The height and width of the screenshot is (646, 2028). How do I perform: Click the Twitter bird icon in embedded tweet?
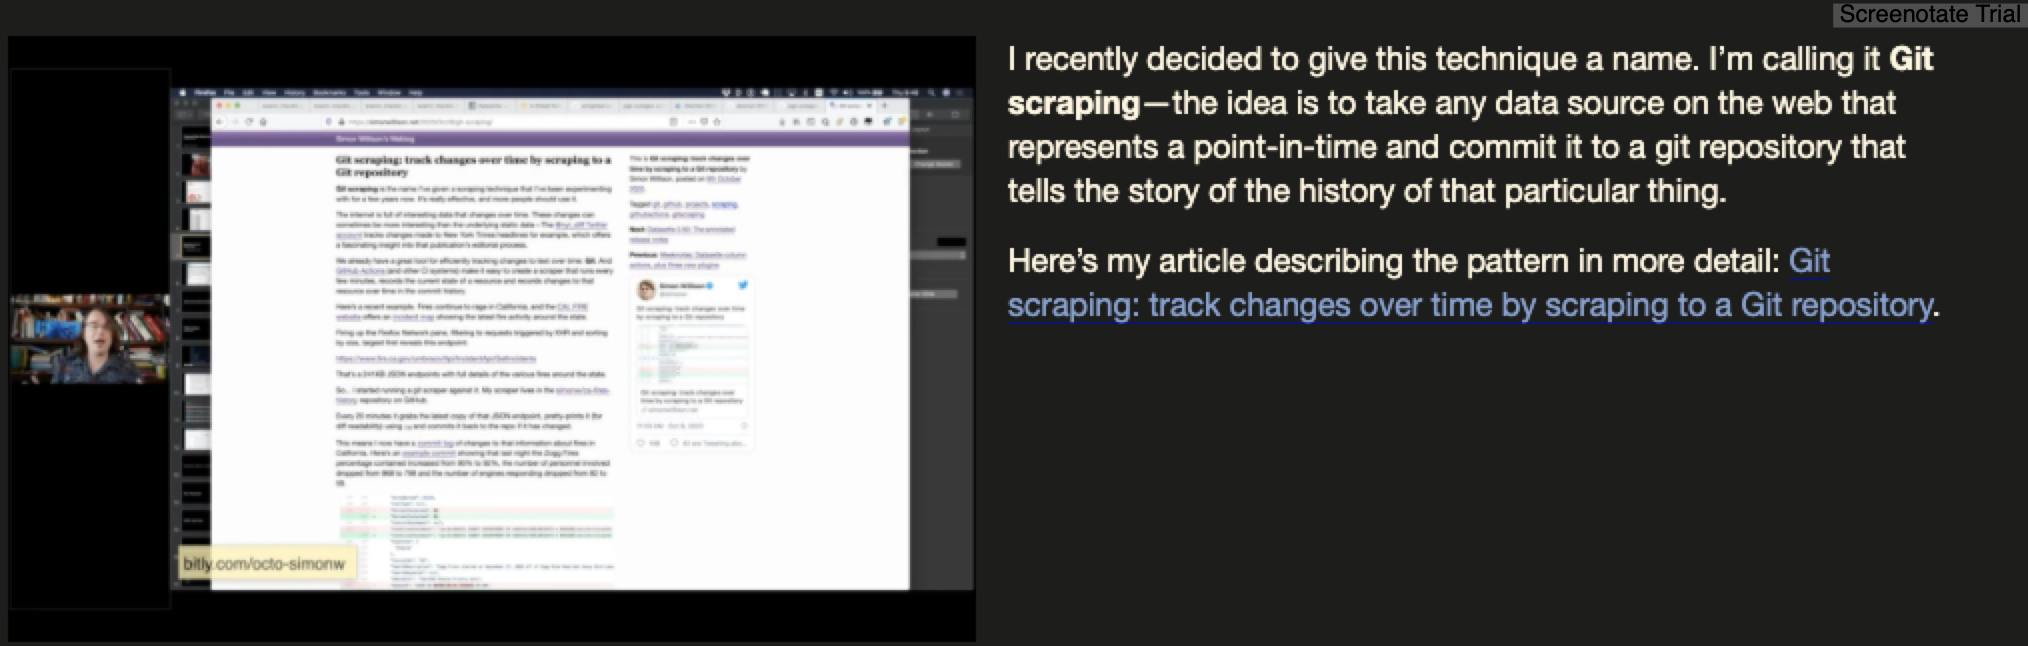coord(743,285)
